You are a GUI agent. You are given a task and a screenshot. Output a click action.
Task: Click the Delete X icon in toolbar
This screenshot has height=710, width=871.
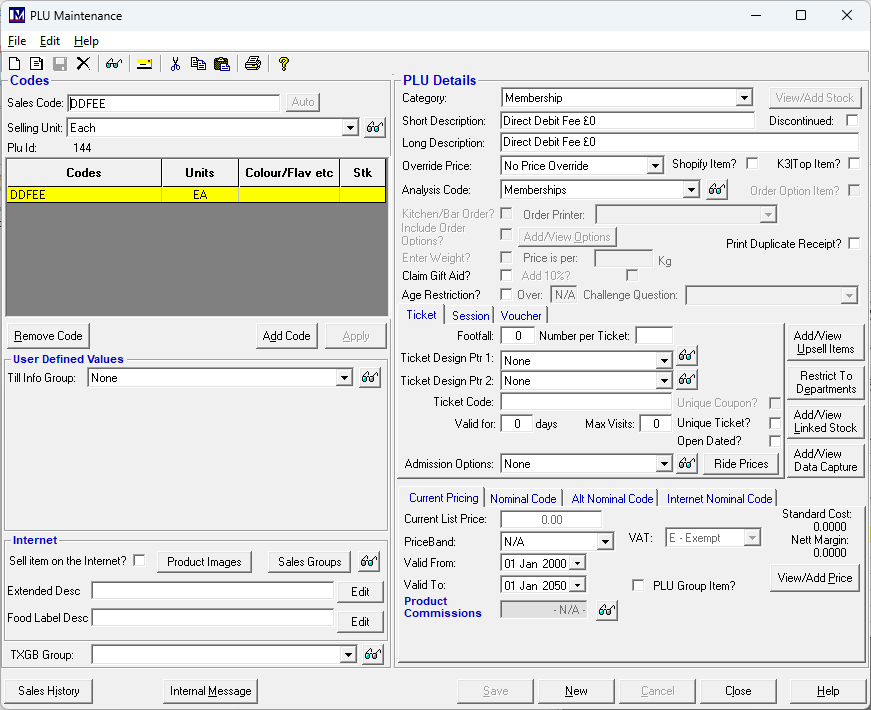point(83,64)
